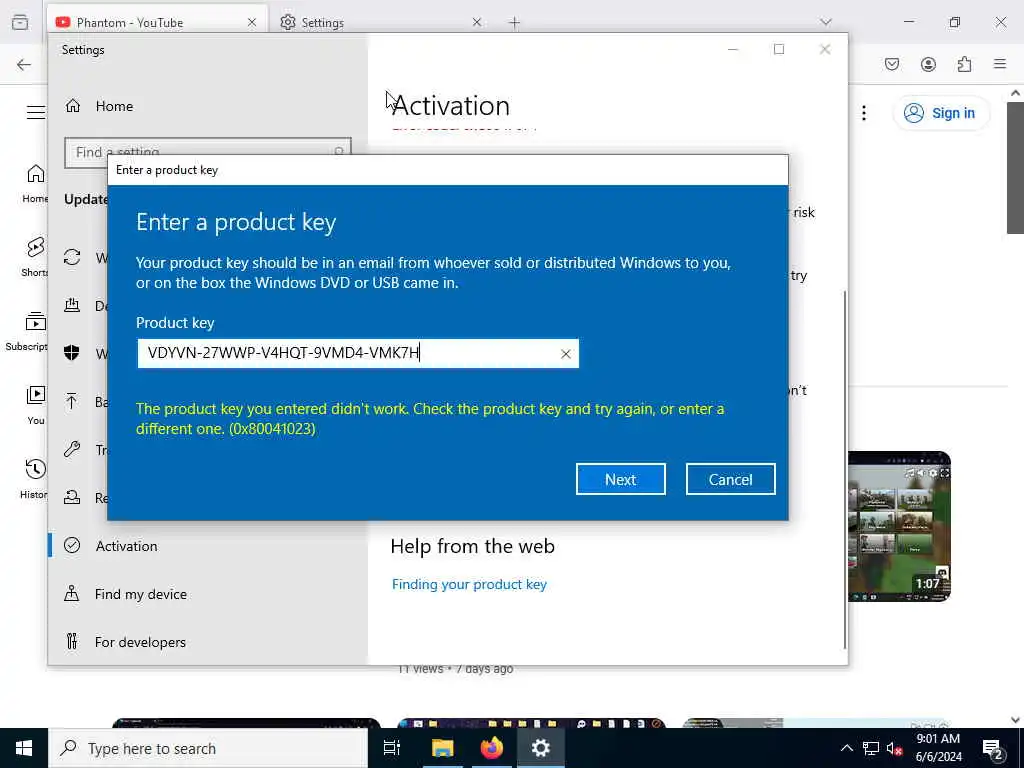Click the browser back arrow

(x=24, y=64)
